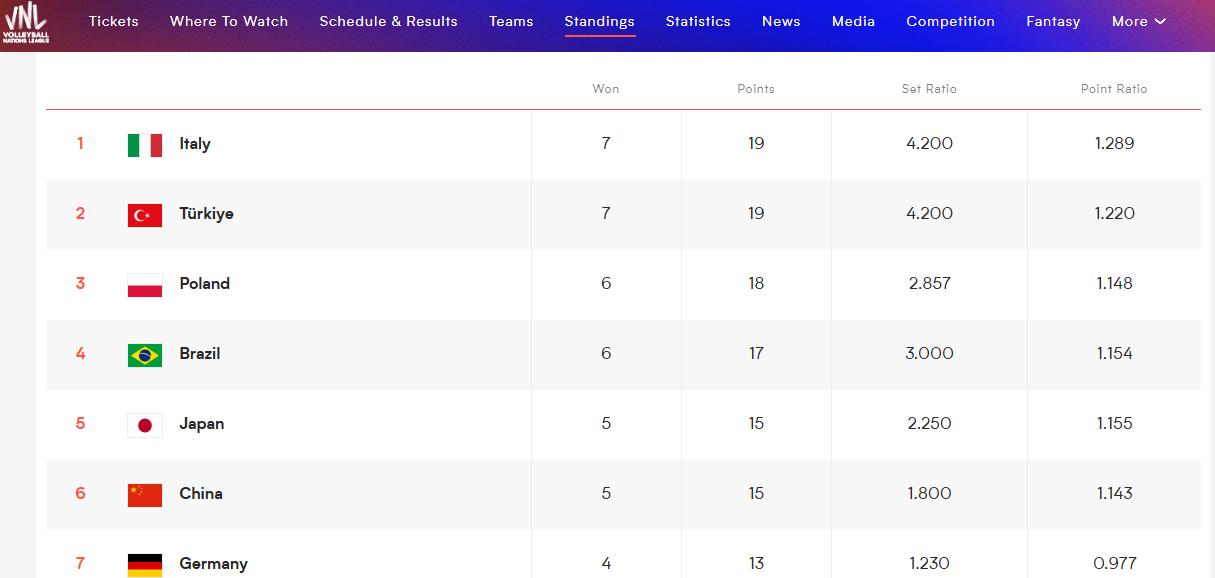
Task: Click the Points column header
Action: coord(756,89)
